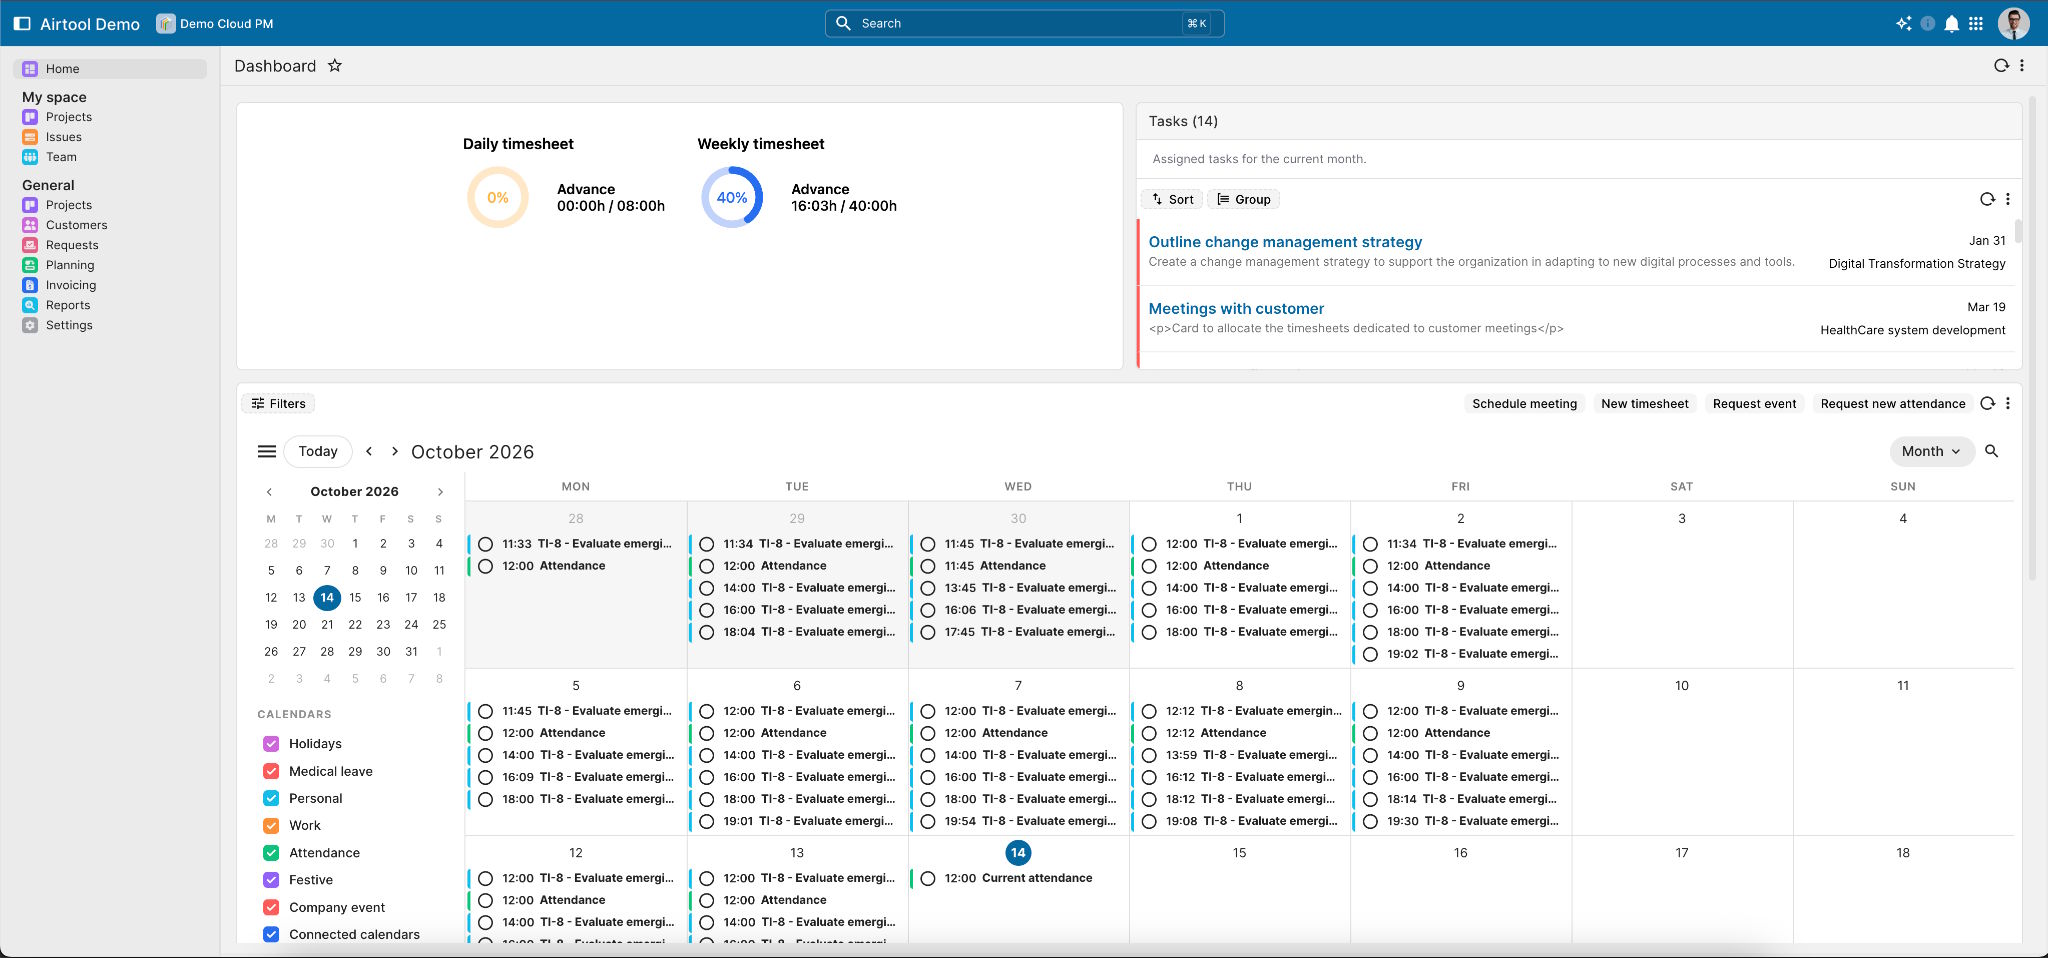Viewport: 2048px width, 958px height.
Task: Open the AI sparkle assistant icon
Action: 1903,23
